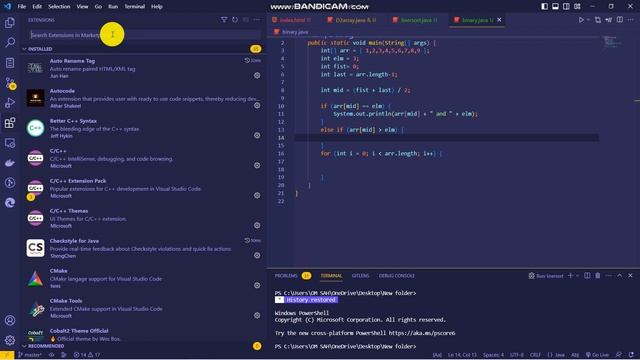Click line number 14 in editor gutter
Screen dimensions: 640x360
pyautogui.click(x=281, y=138)
